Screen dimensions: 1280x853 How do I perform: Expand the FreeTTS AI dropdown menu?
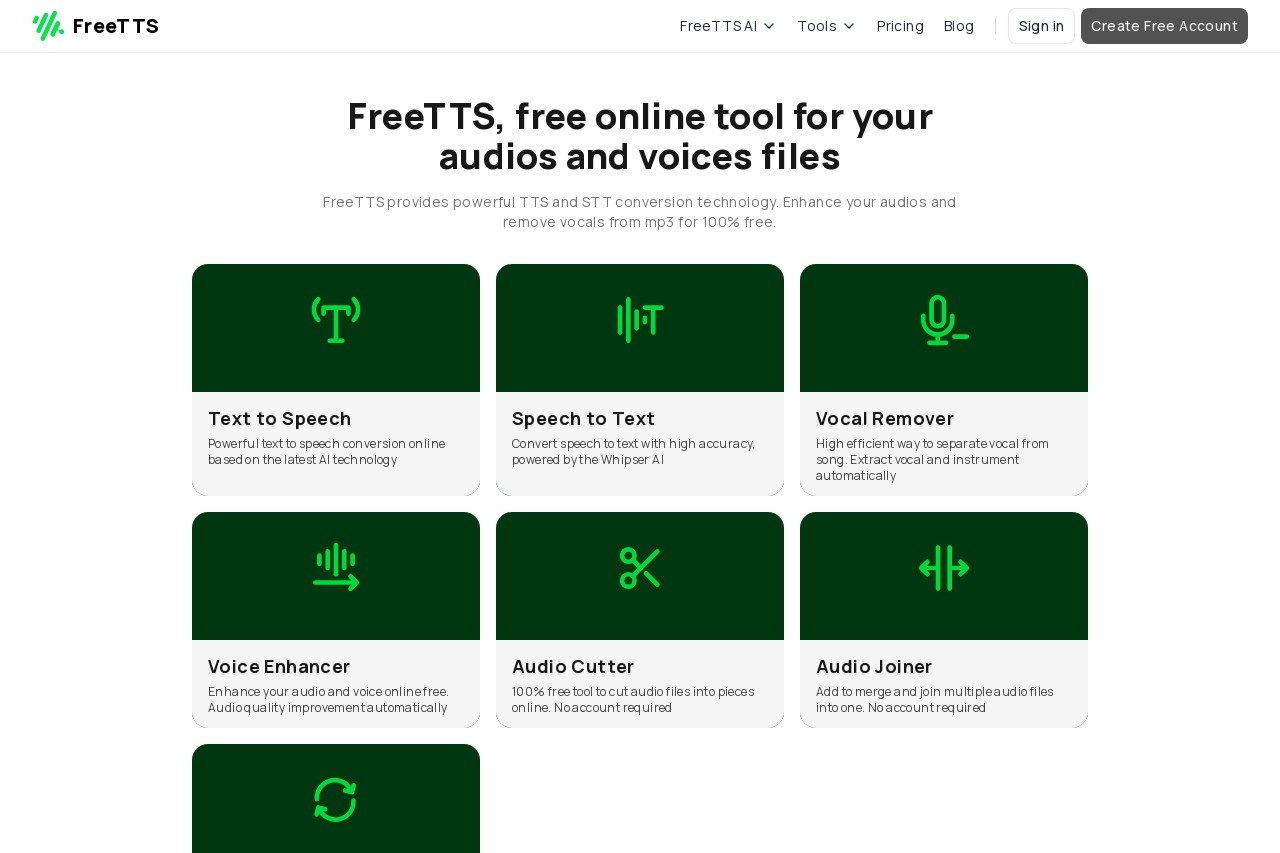click(727, 26)
